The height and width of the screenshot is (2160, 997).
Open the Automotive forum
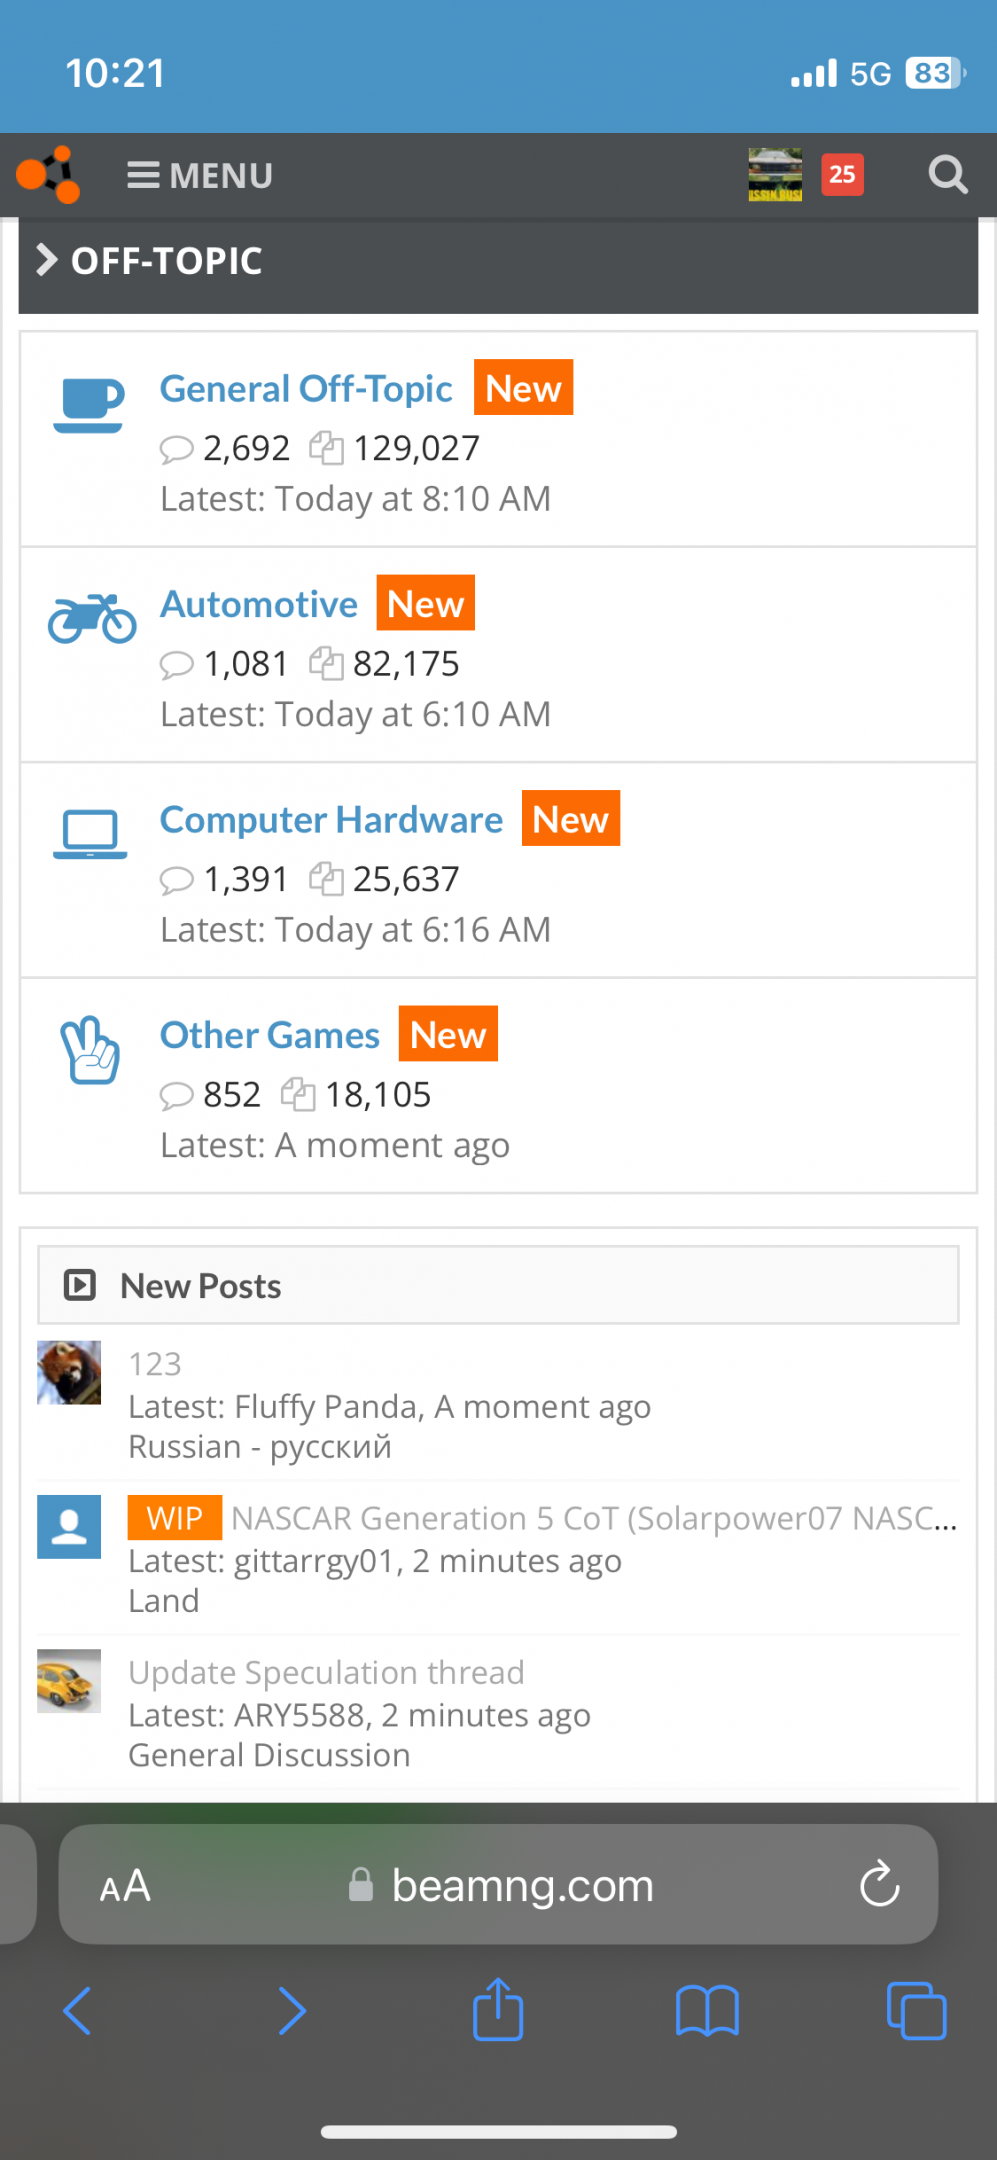tap(259, 605)
